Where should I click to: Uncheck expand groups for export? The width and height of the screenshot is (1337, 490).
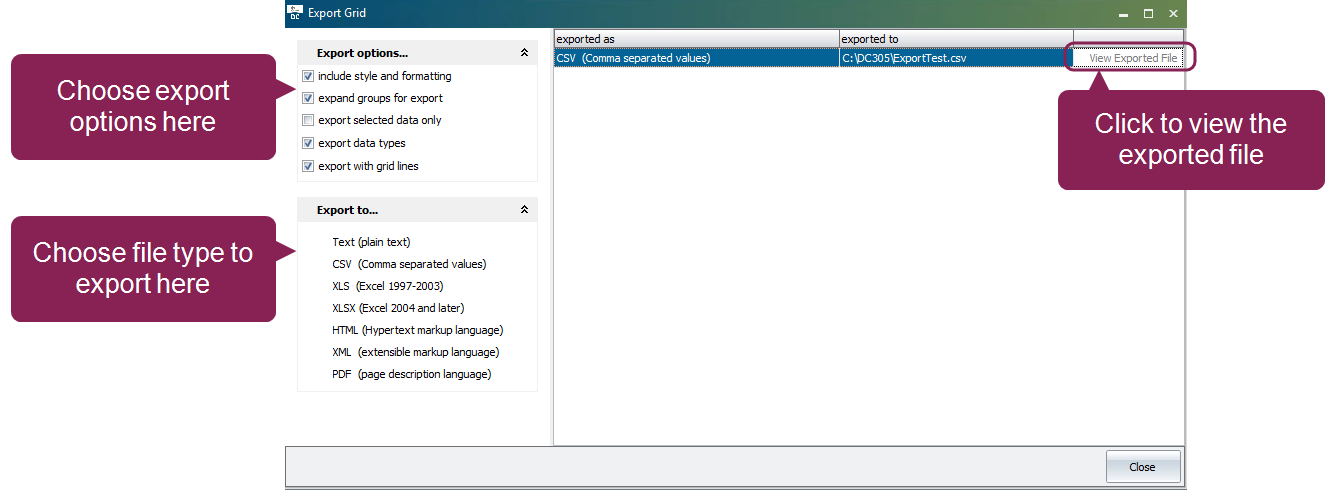pos(308,98)
